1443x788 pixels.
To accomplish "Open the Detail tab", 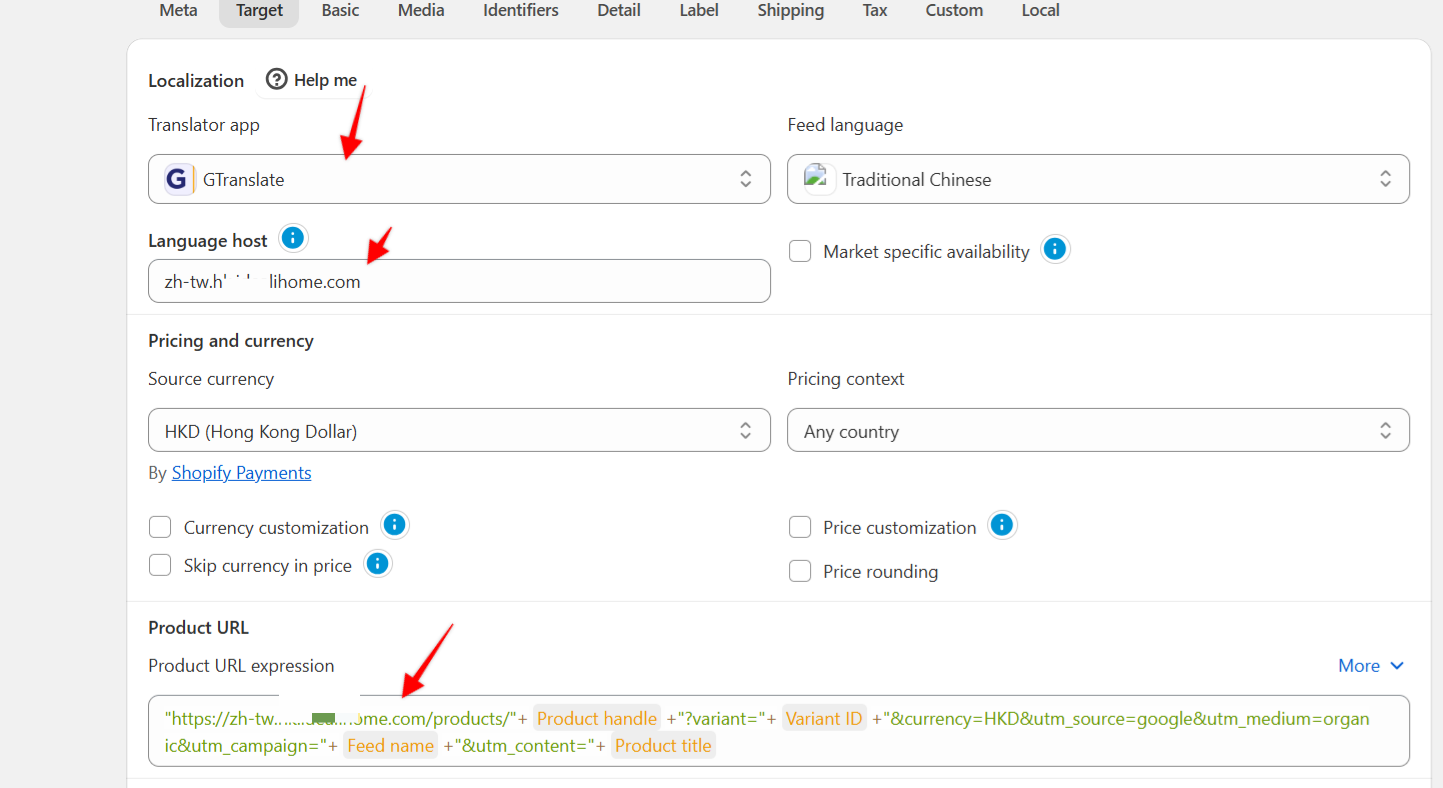I will click(x=619, y=10).
